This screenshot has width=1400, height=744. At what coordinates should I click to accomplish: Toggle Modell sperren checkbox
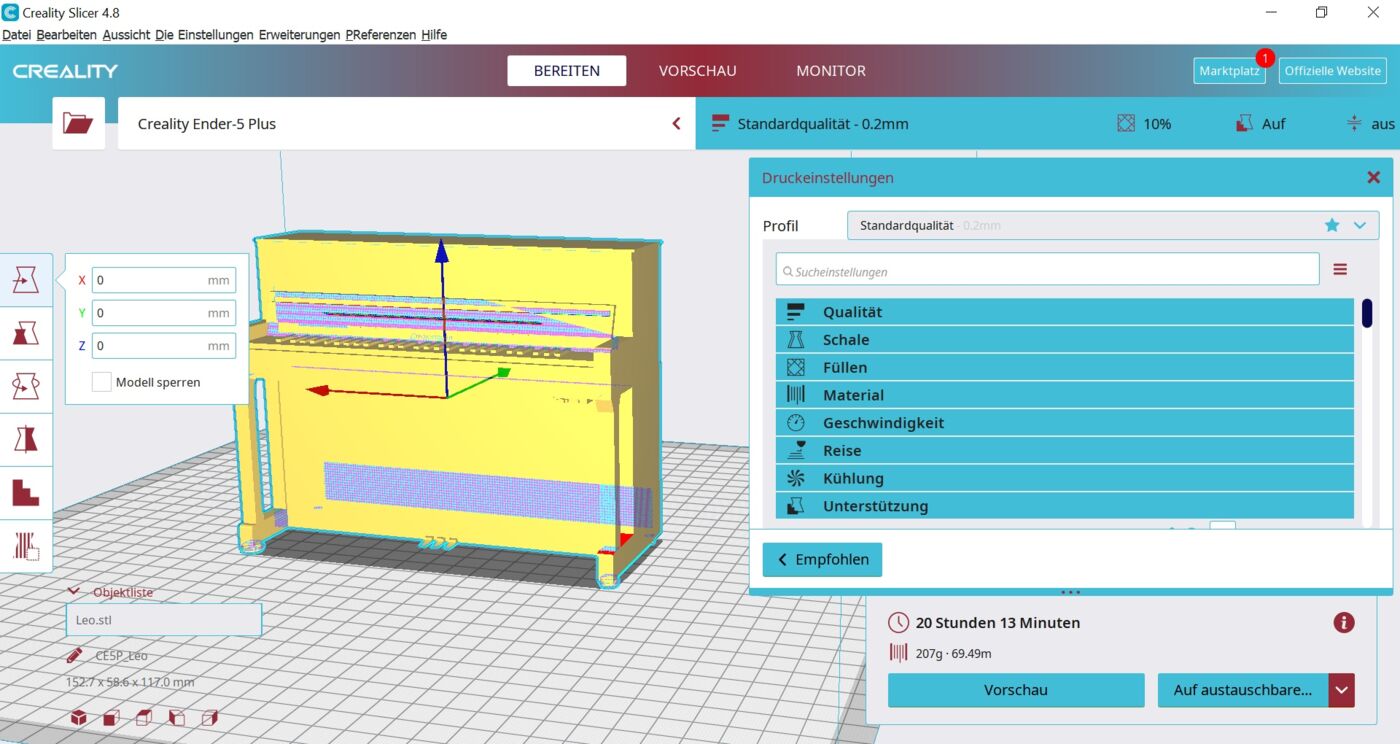(x=101, y=382)
